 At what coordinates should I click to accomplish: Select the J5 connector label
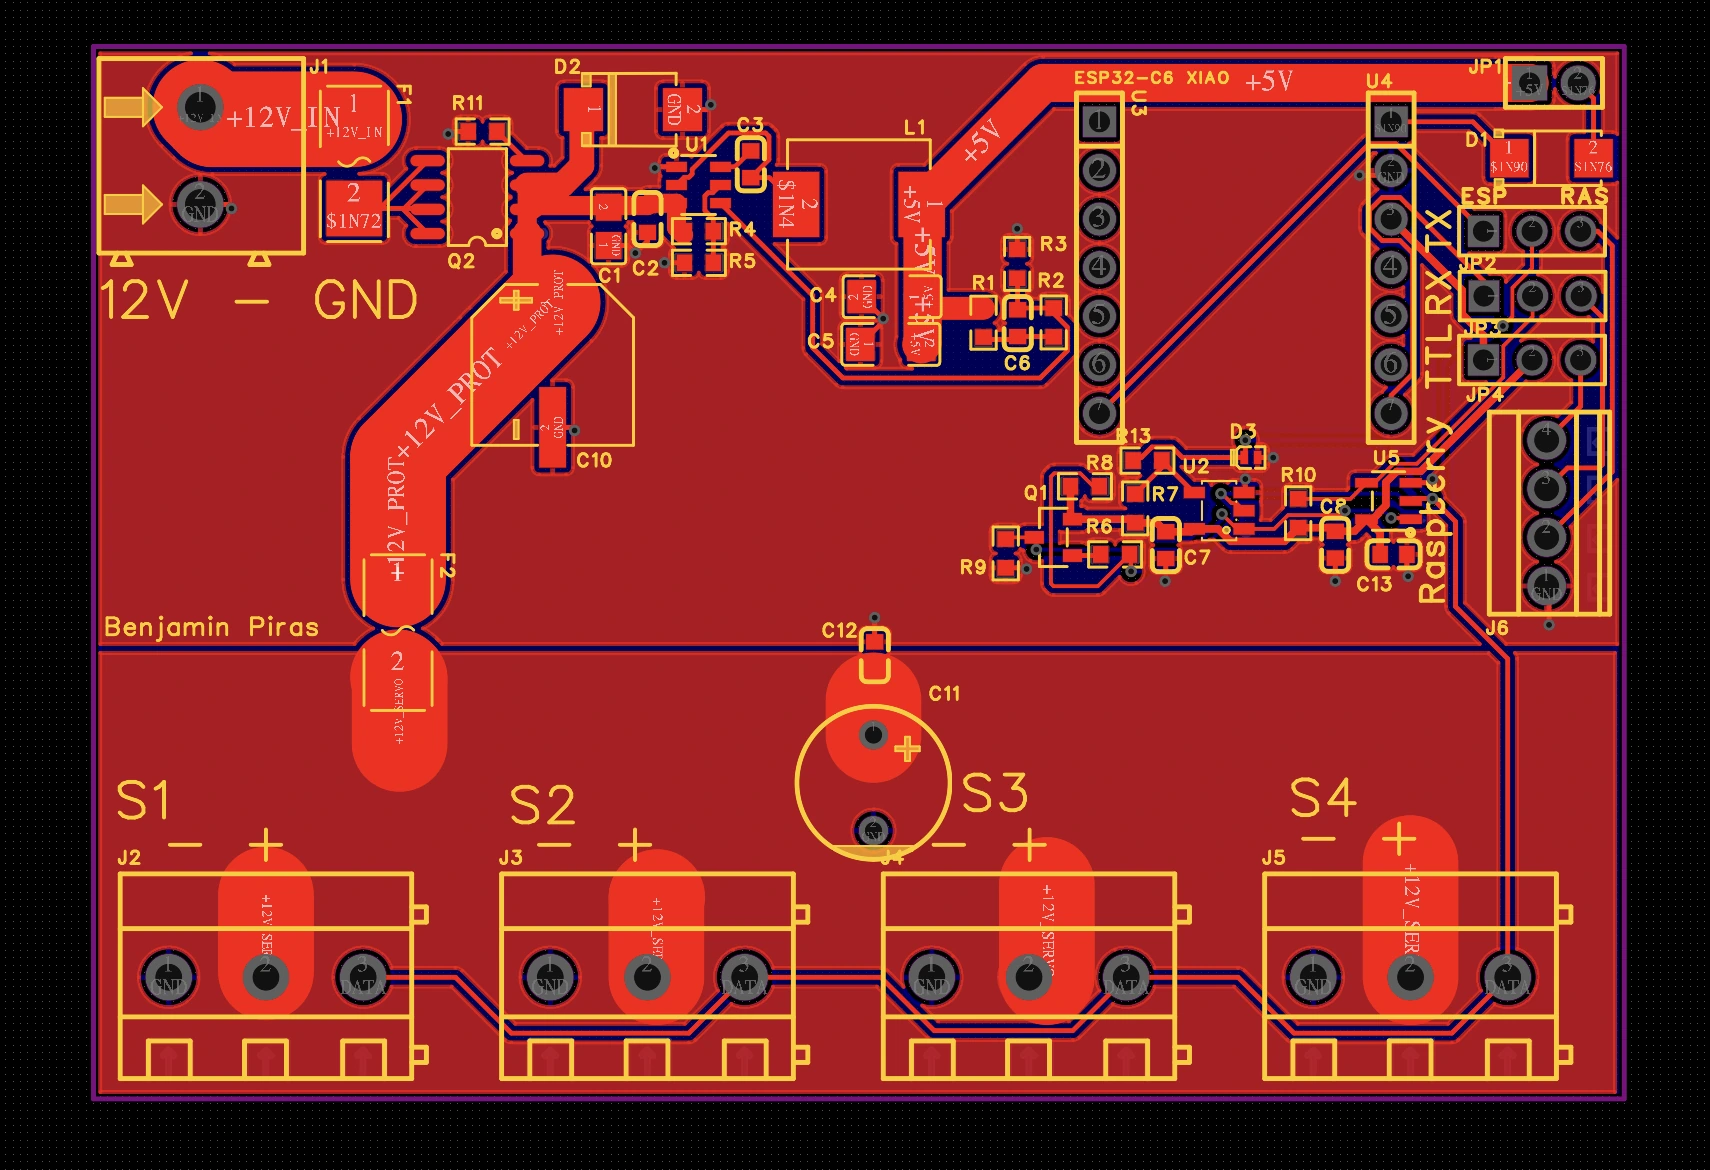(1273, 858)
